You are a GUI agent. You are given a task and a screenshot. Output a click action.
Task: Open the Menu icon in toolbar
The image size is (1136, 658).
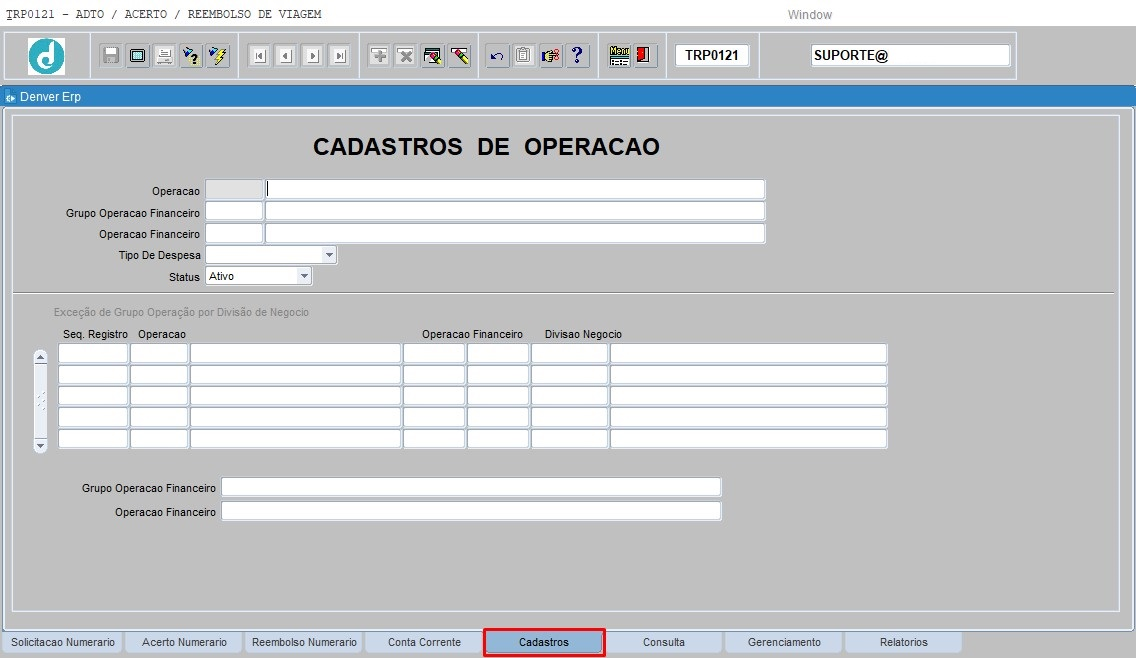tap(619, 56)
